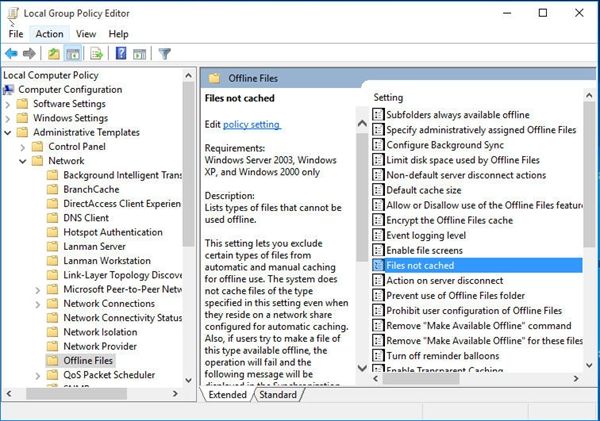
Task: Toggle the Show/Hide Action Pane icon
Action: coord(139,54)
